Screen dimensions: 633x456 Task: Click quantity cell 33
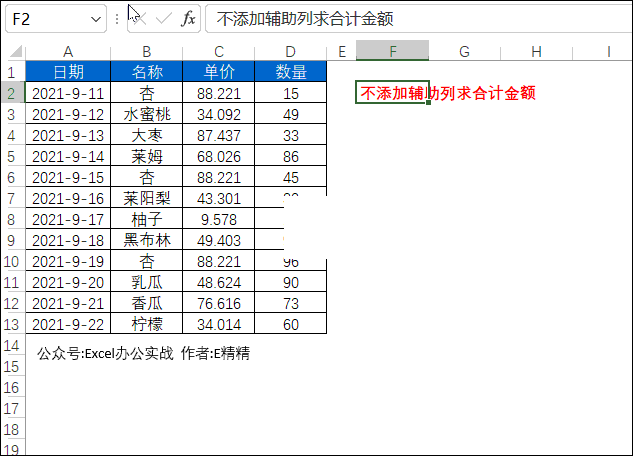click(291, 135)
